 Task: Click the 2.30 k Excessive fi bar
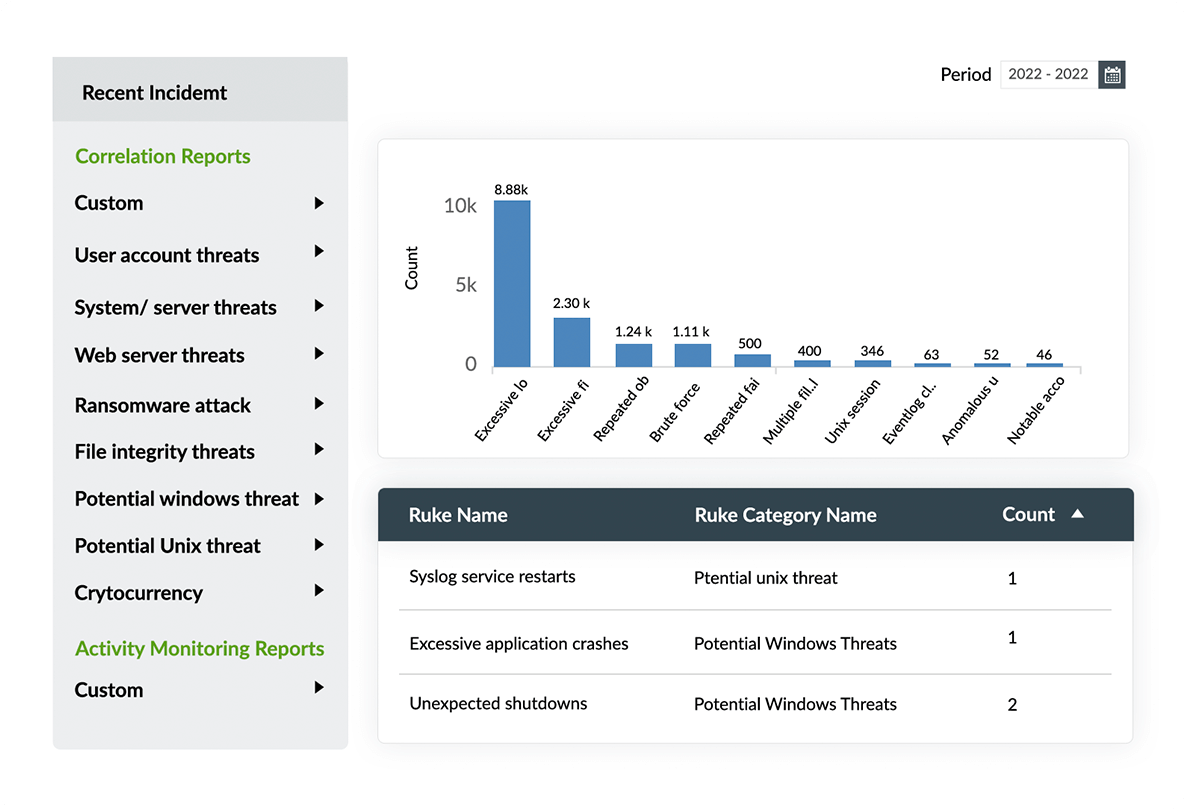point(571,342)
